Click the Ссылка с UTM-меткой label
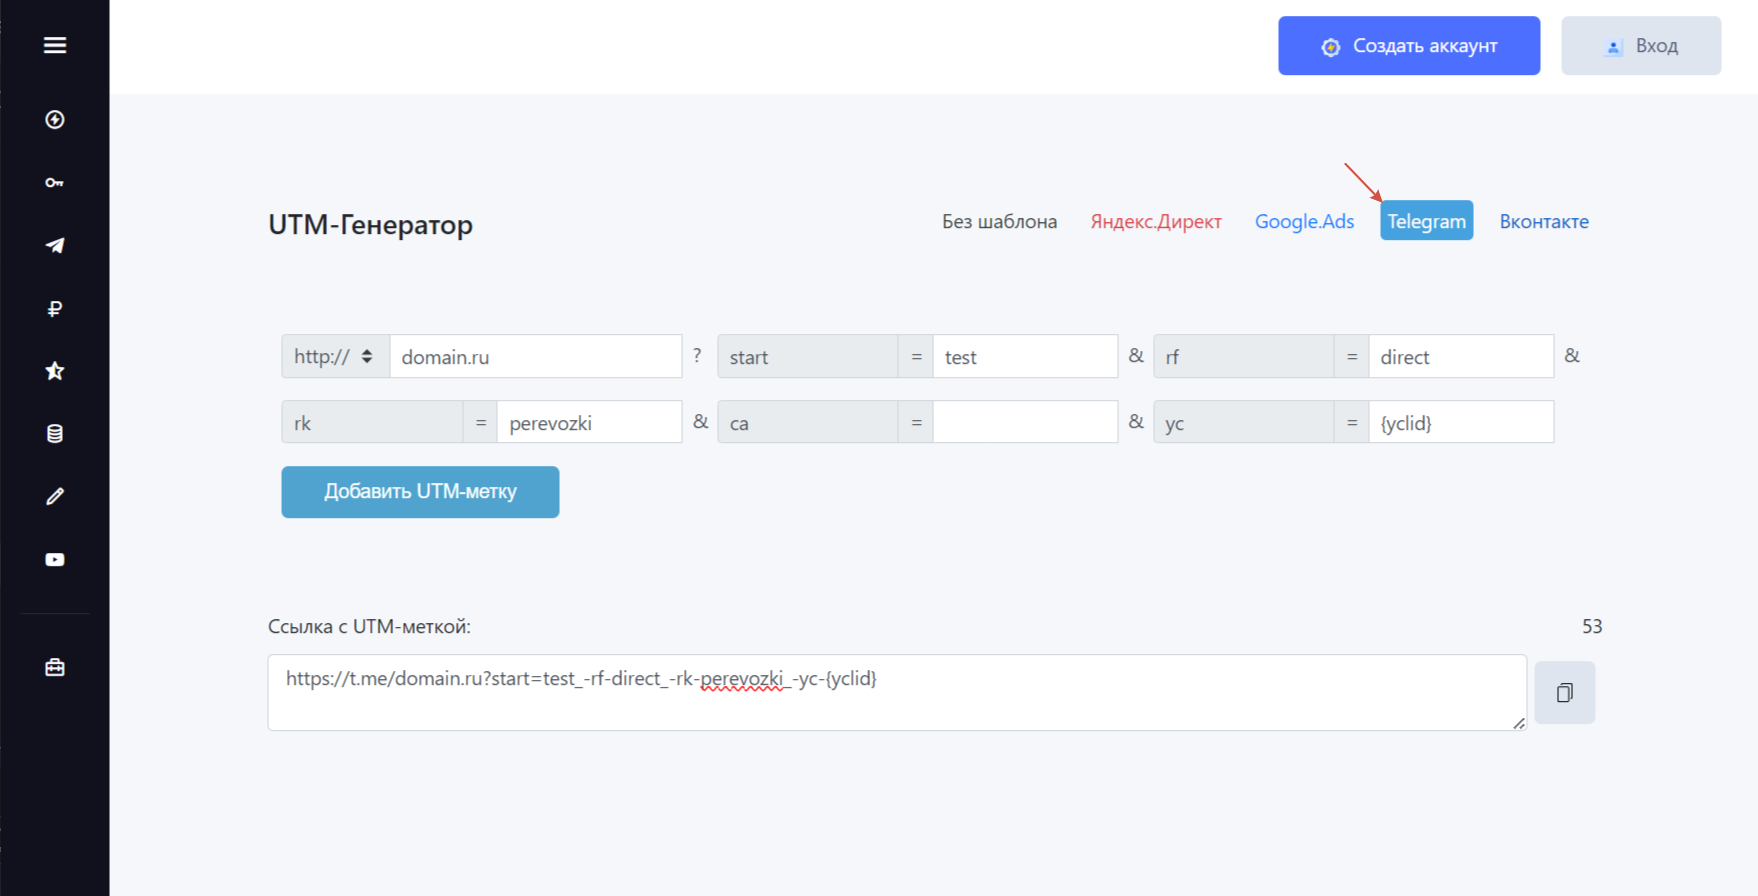Viewport: 1758px width, 896px height. 369,626
